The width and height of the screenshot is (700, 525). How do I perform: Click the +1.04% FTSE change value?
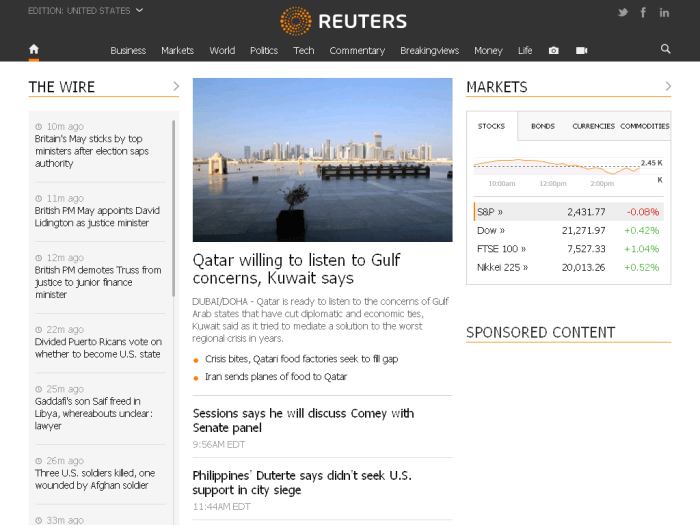[x=642, y=249]
